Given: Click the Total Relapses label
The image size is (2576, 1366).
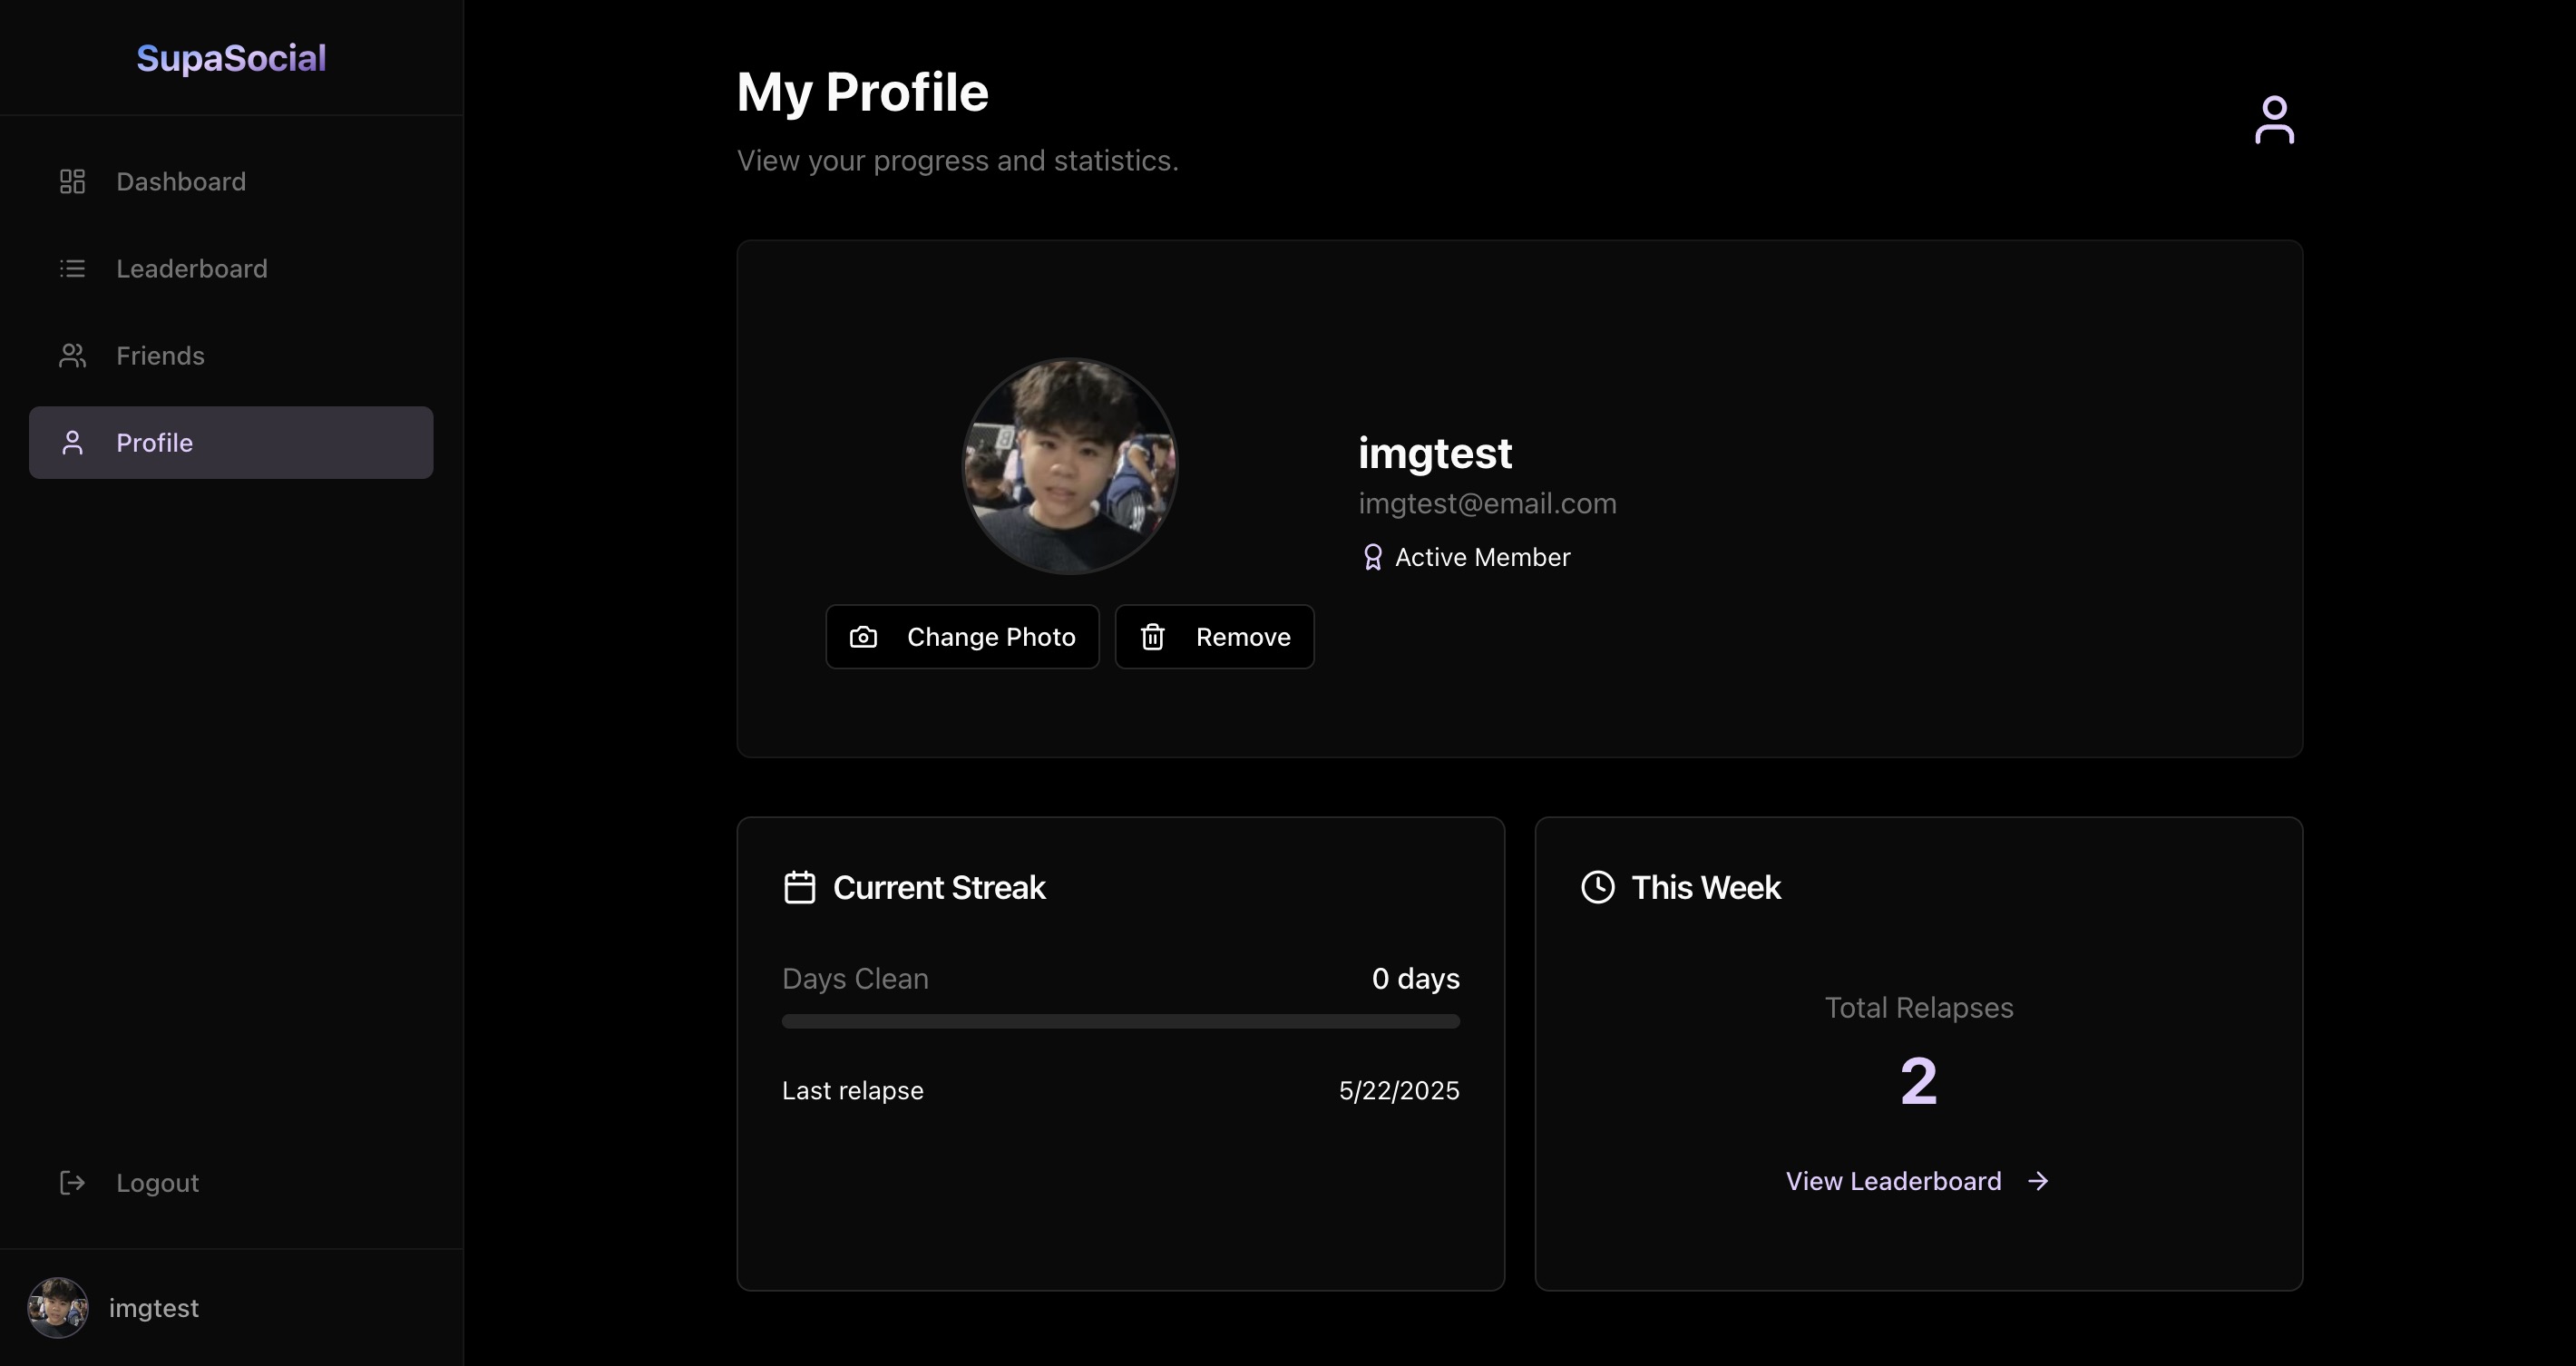Looking at the screenshot, I should tap(1918, 1007).
